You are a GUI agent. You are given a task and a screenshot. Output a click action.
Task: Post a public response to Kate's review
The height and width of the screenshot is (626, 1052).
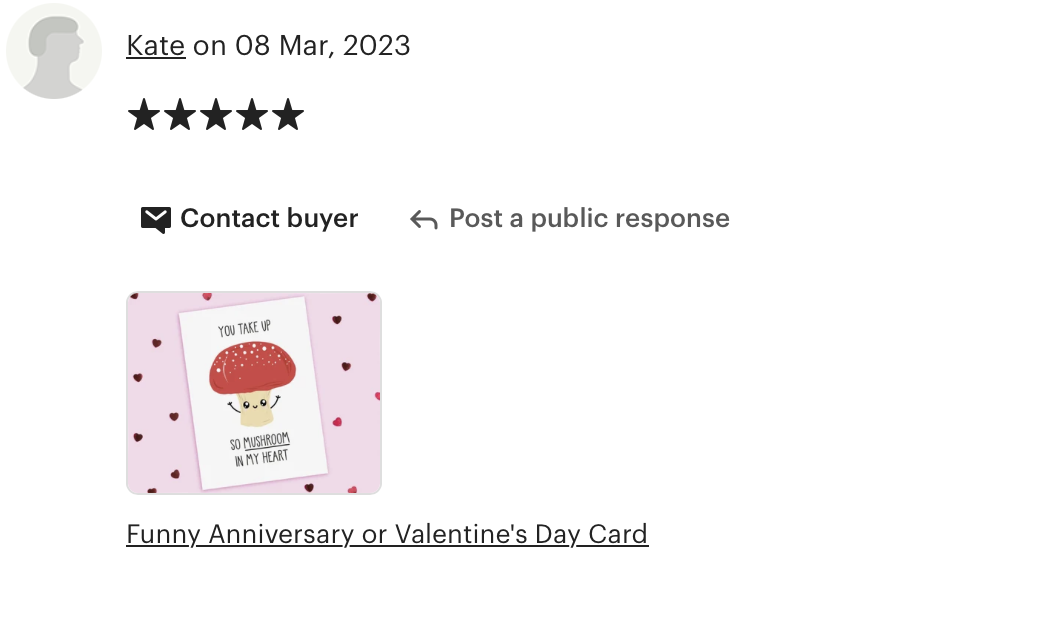[570, 219]
